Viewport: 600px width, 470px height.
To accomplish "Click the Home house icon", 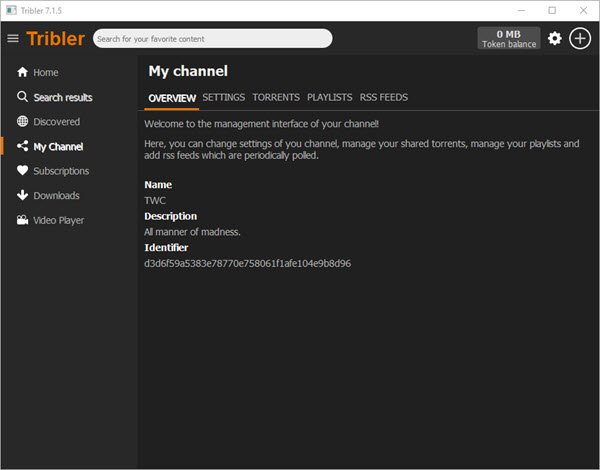I will pyautogui.click(x=23, y=72).
